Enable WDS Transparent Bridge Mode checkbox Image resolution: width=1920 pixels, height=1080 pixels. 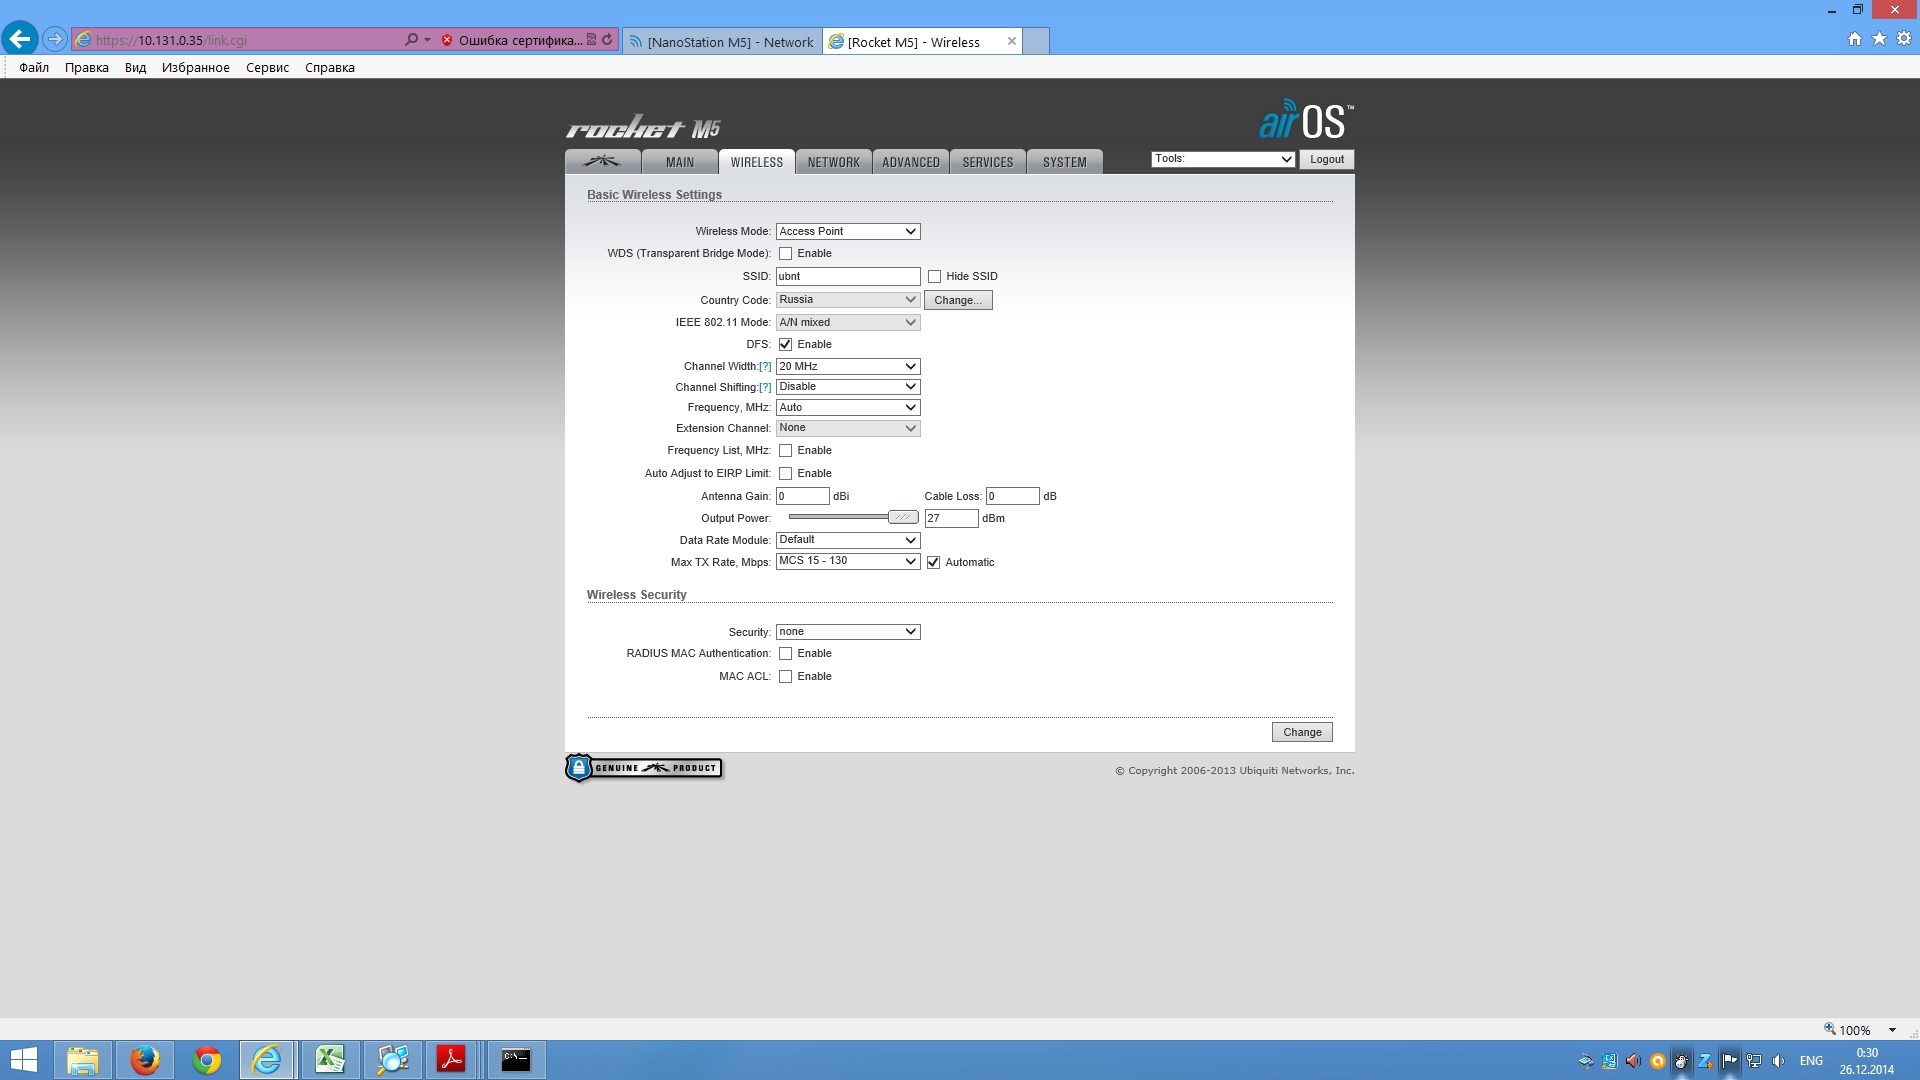[786, 254]
